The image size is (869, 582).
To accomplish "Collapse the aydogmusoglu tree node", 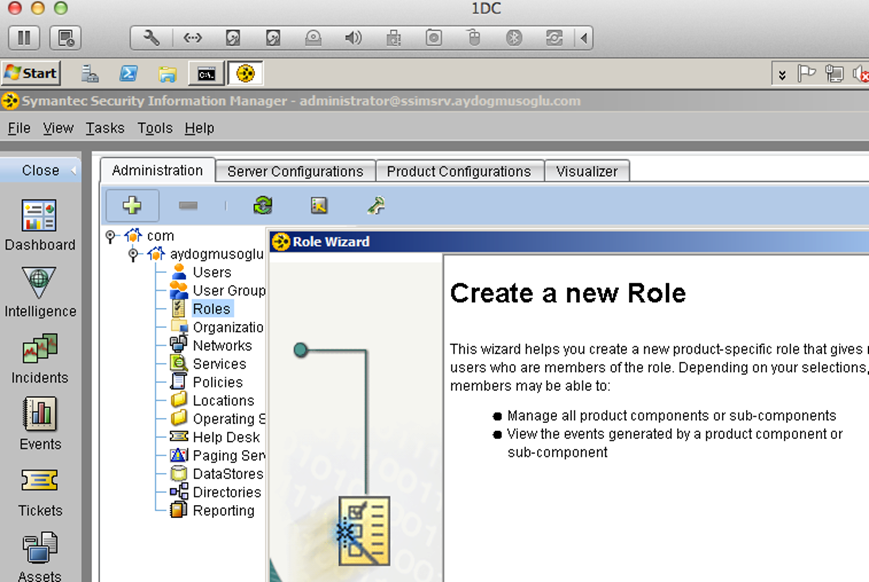I will click(133, 254).
